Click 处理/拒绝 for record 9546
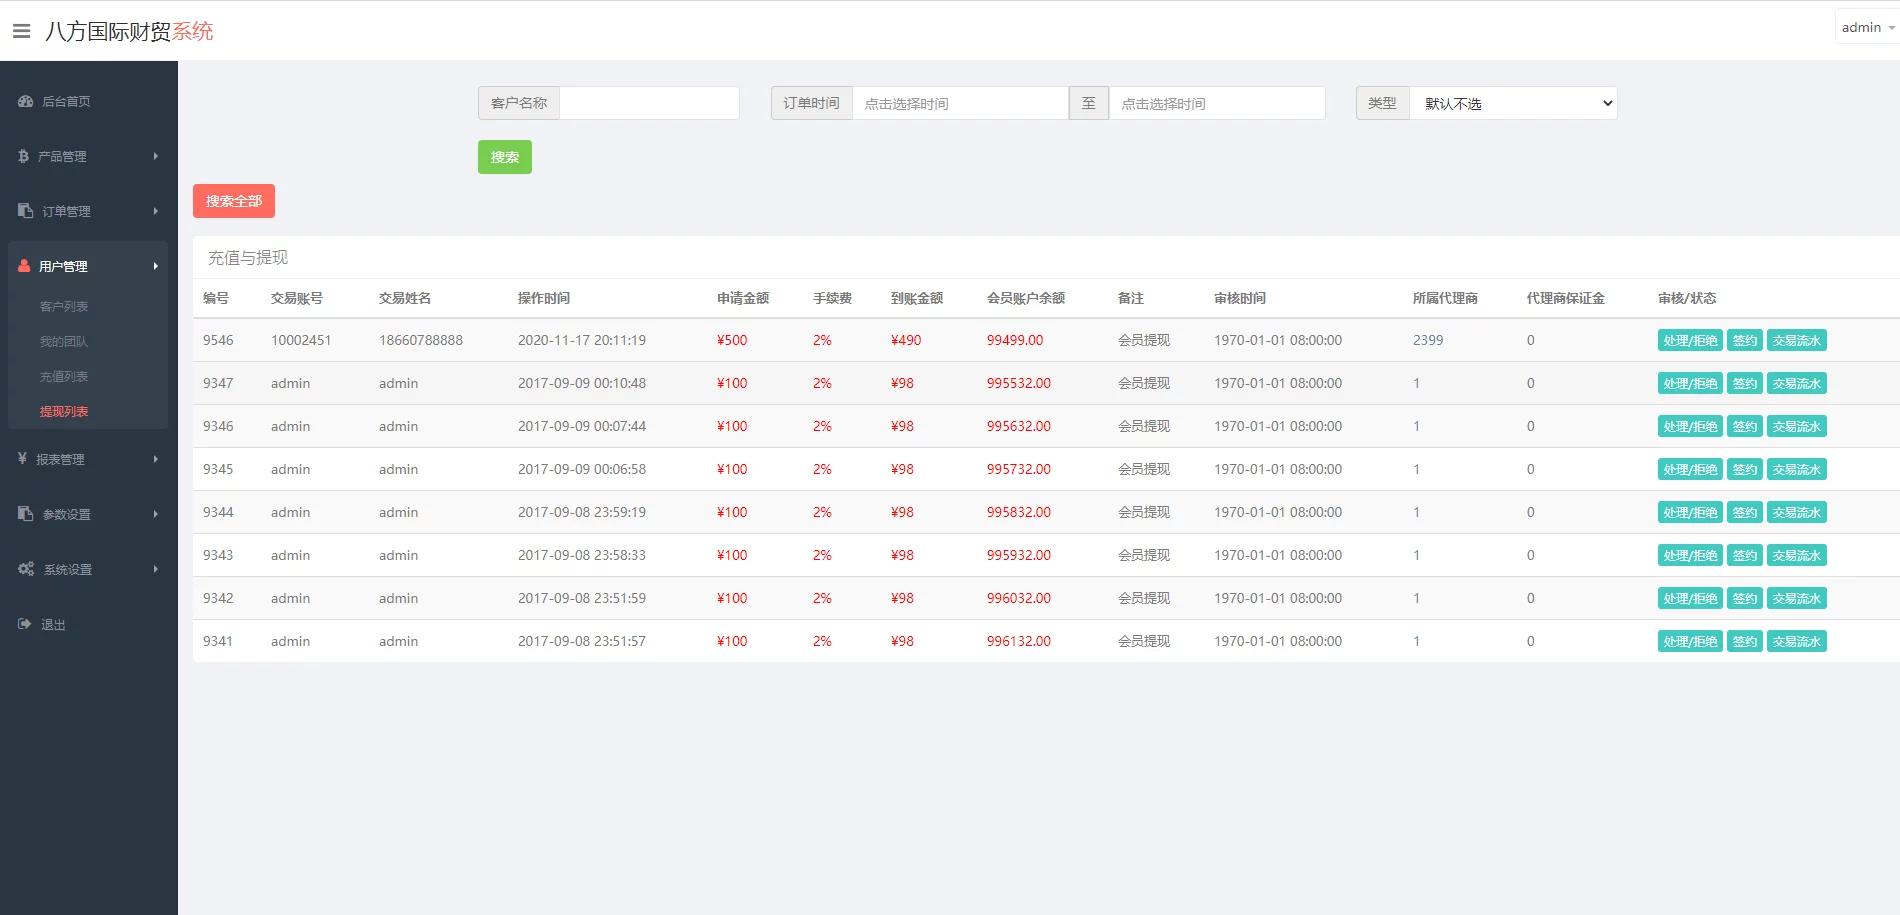The height and width of the screenshot is (915, 1900). 1689,341
